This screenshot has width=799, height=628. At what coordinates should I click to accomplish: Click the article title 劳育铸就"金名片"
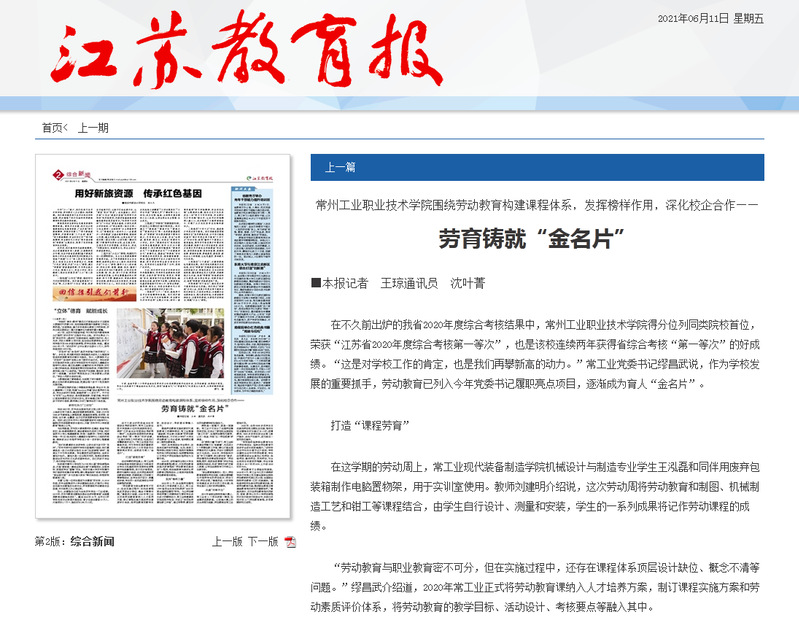(532, 239)
